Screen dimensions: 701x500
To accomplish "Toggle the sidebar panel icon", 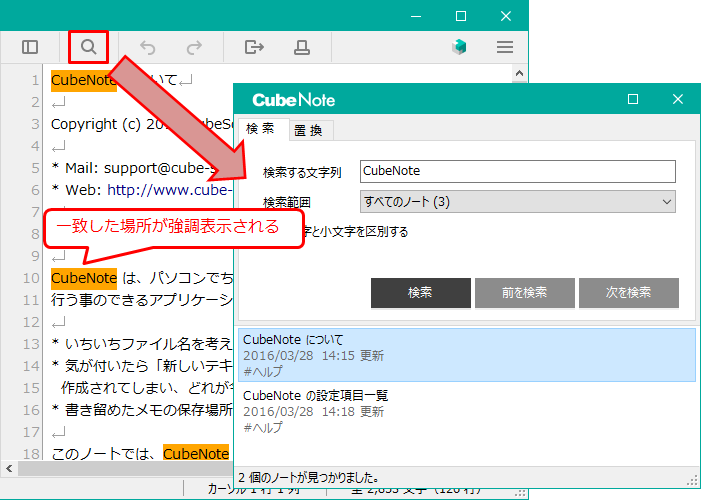I will tap(30, 47).
